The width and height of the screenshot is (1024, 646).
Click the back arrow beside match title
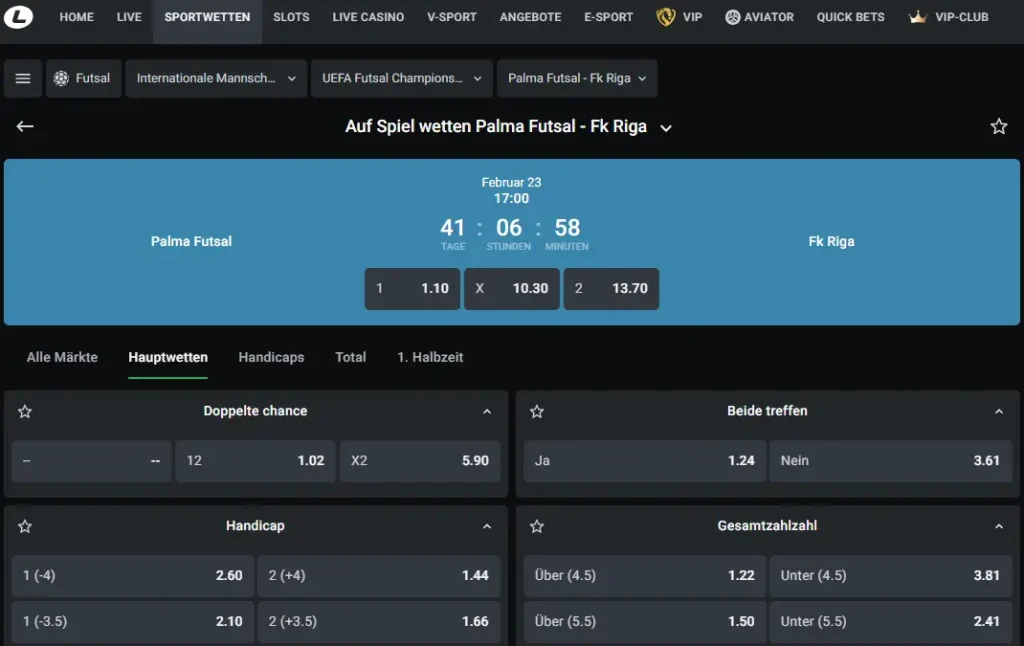point(25,126)
